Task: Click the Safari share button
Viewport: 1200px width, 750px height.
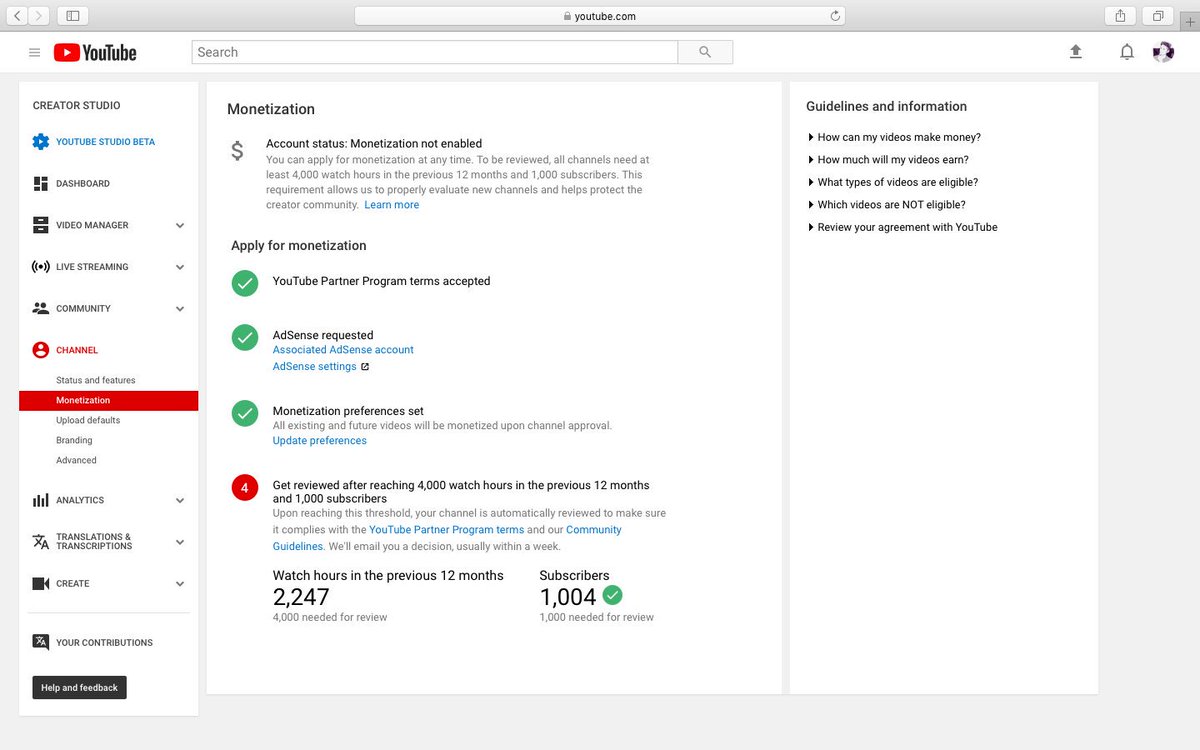Action: tap(1120, 16)
